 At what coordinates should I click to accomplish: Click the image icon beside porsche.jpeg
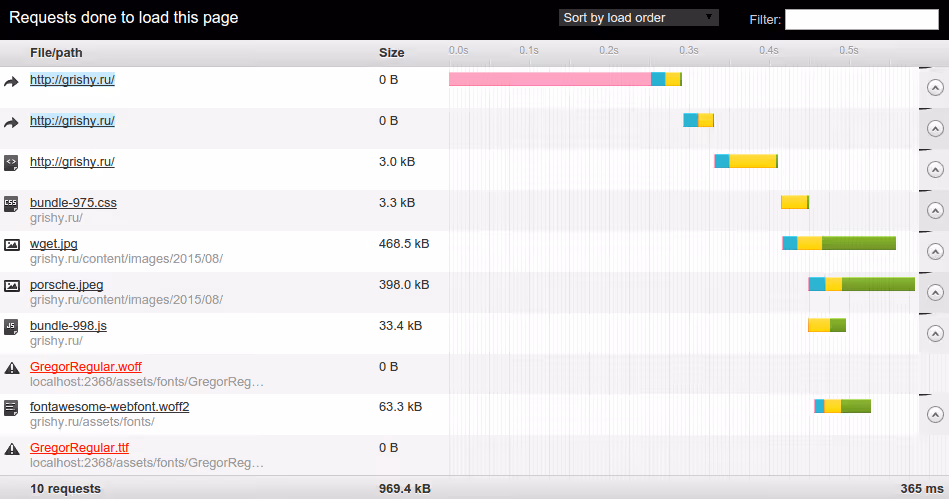coord(12,285)
